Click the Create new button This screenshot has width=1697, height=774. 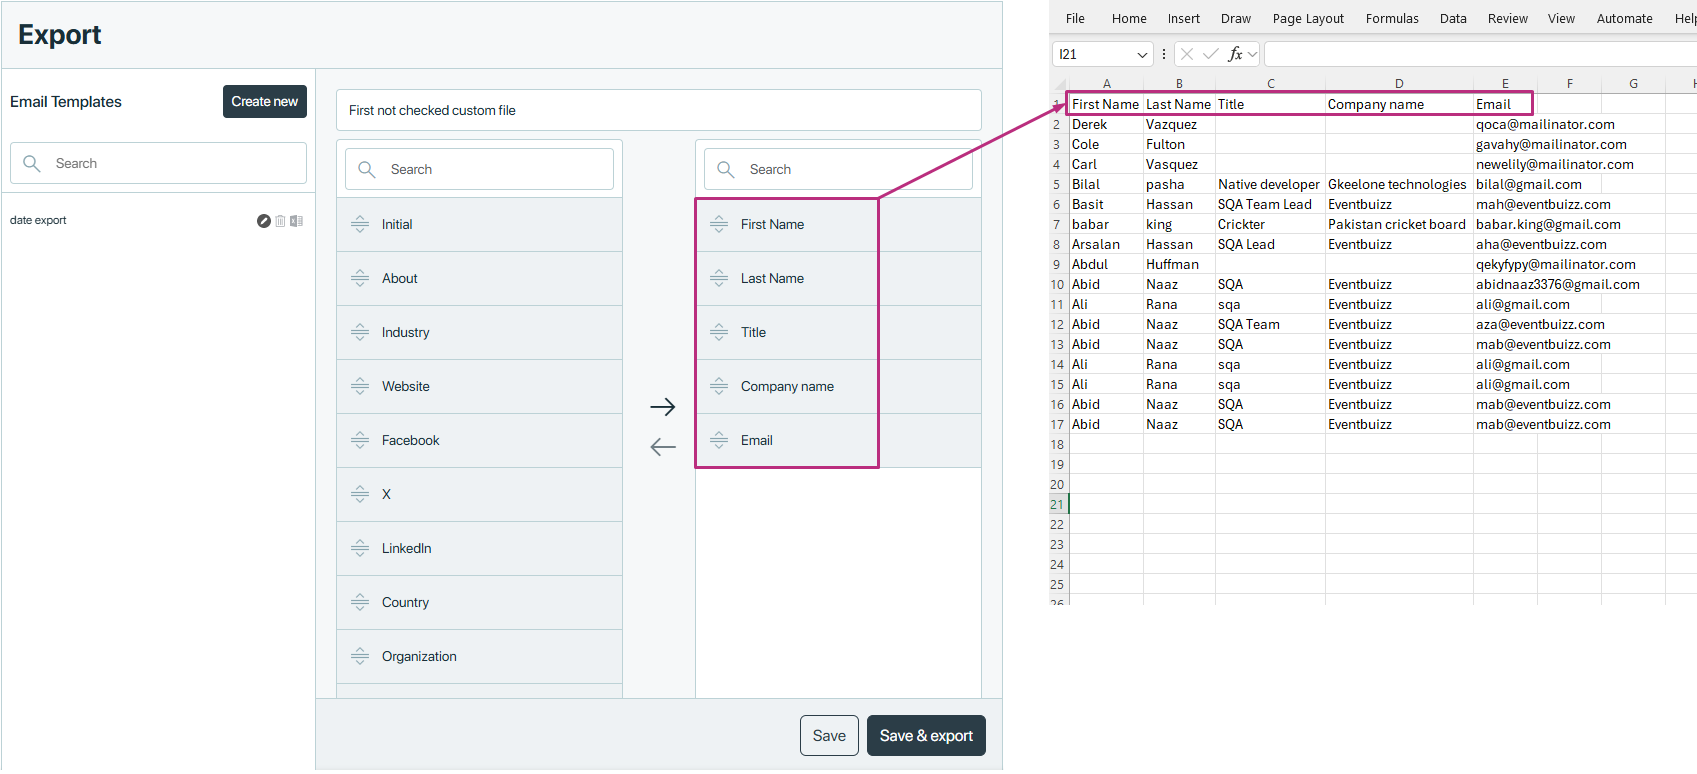pyautogui.click(x=264, y=101)
